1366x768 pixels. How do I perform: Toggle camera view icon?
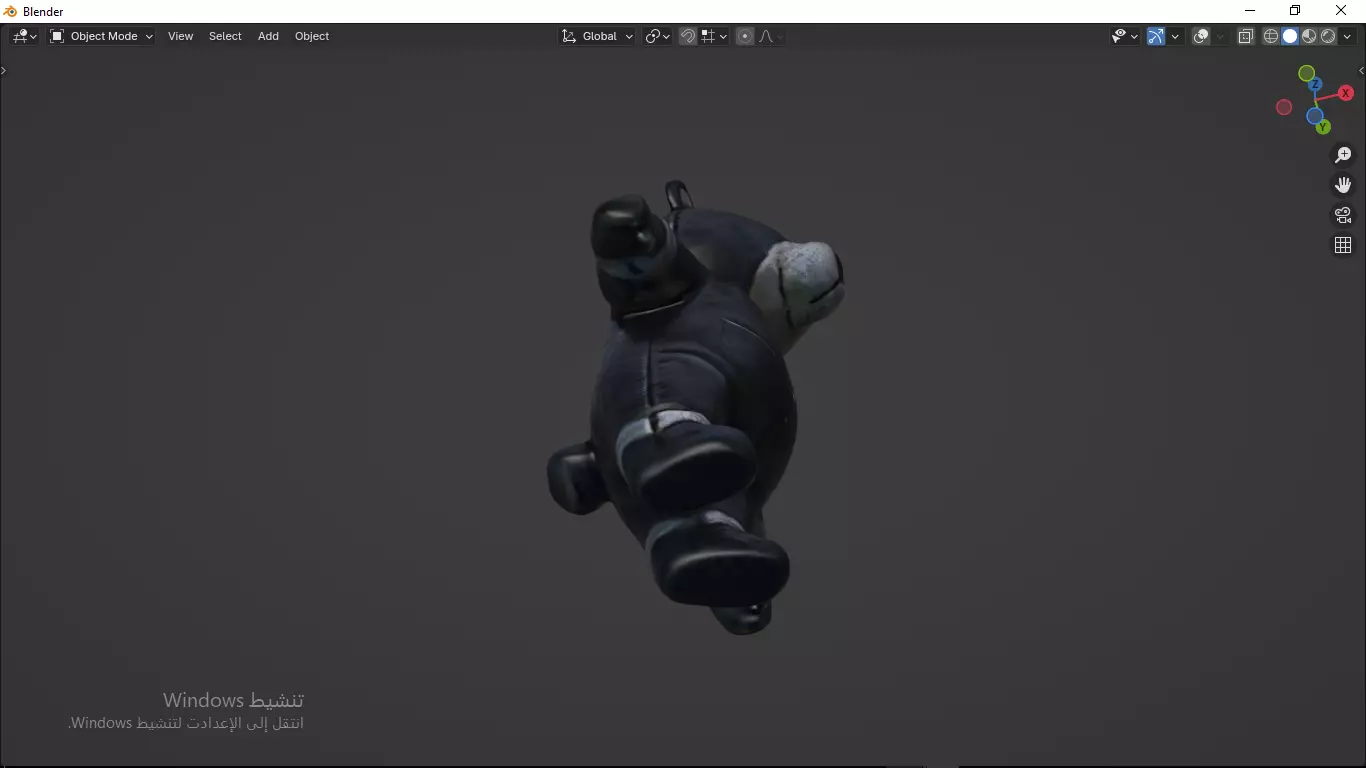pos(1343,215)
